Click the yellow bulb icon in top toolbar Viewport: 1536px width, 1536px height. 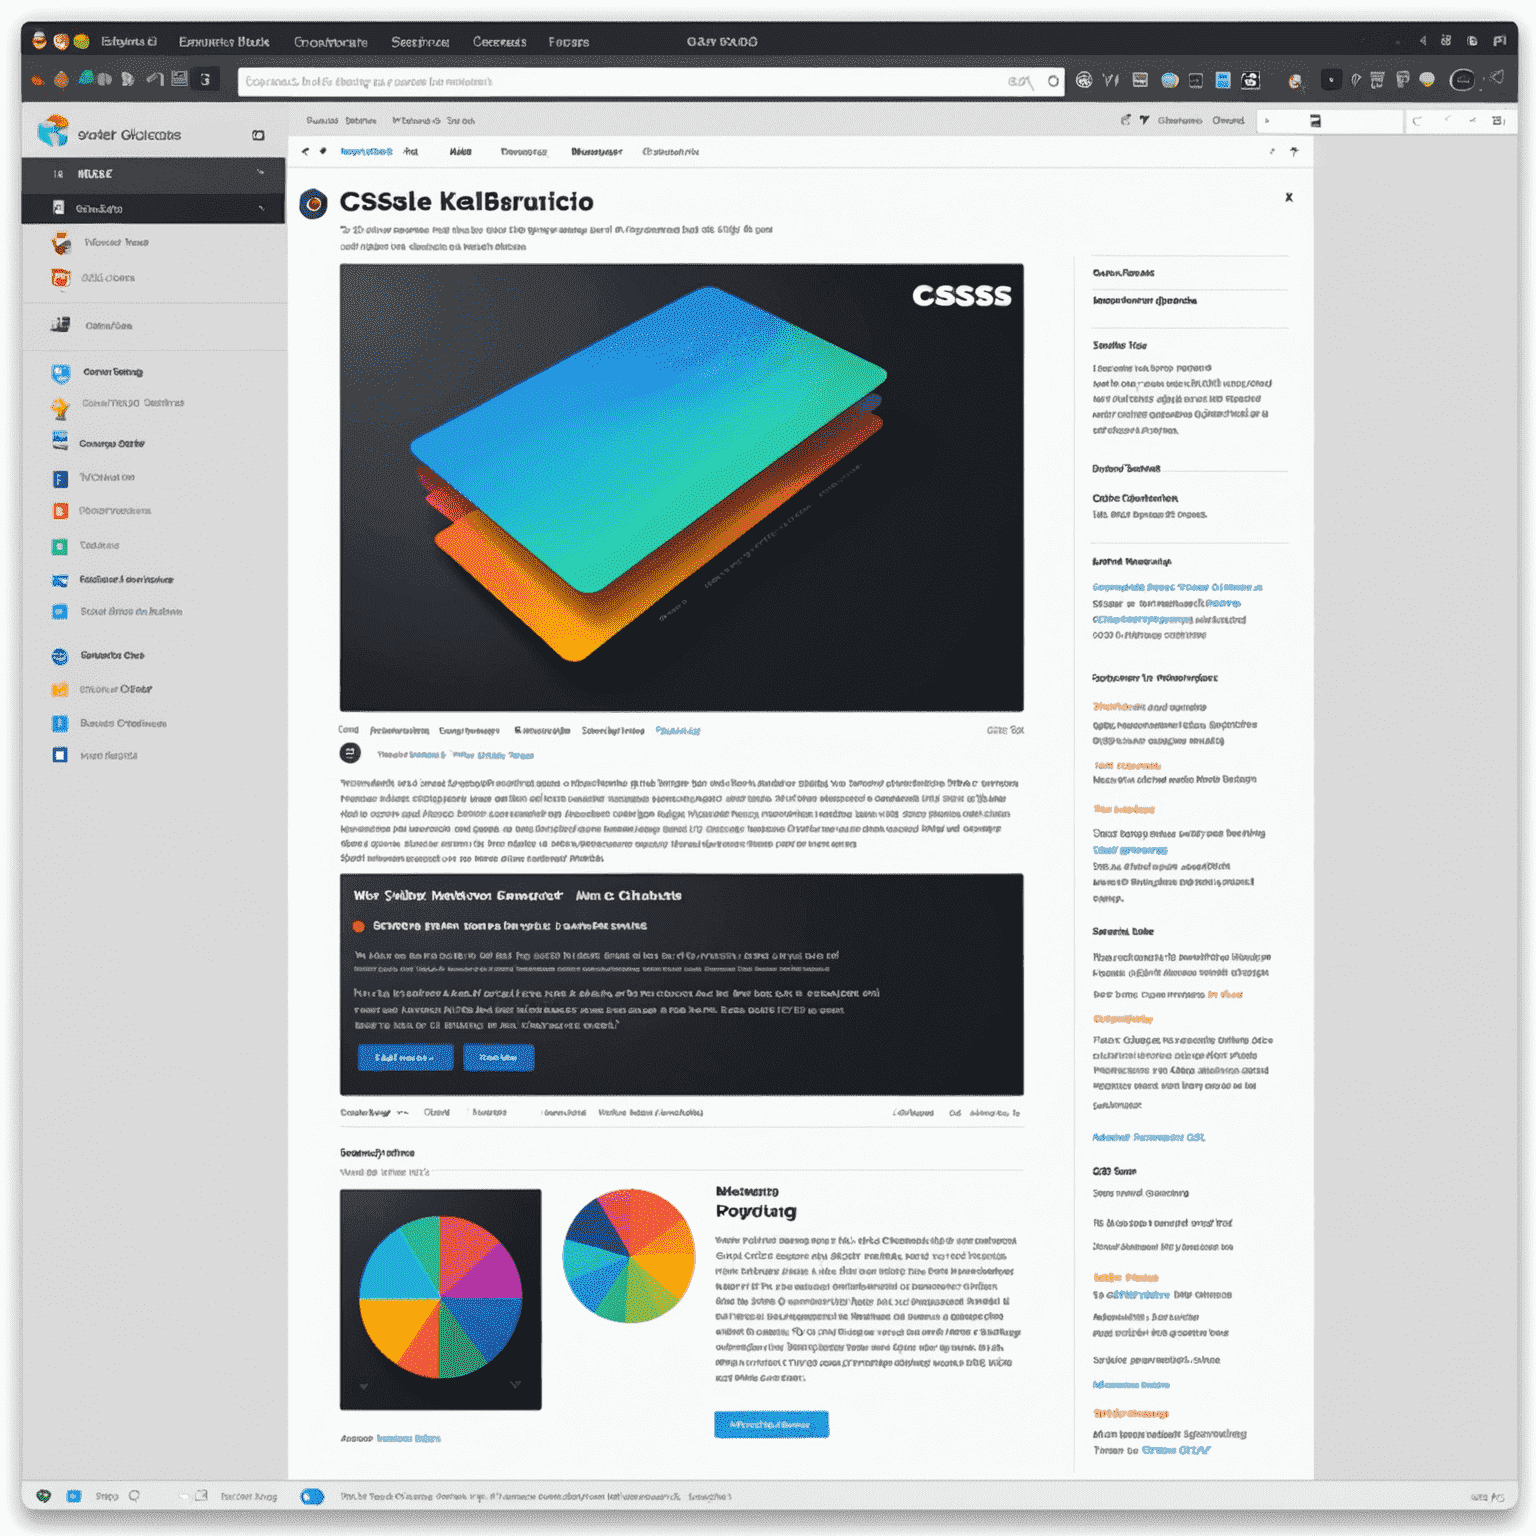[1427, 79]
